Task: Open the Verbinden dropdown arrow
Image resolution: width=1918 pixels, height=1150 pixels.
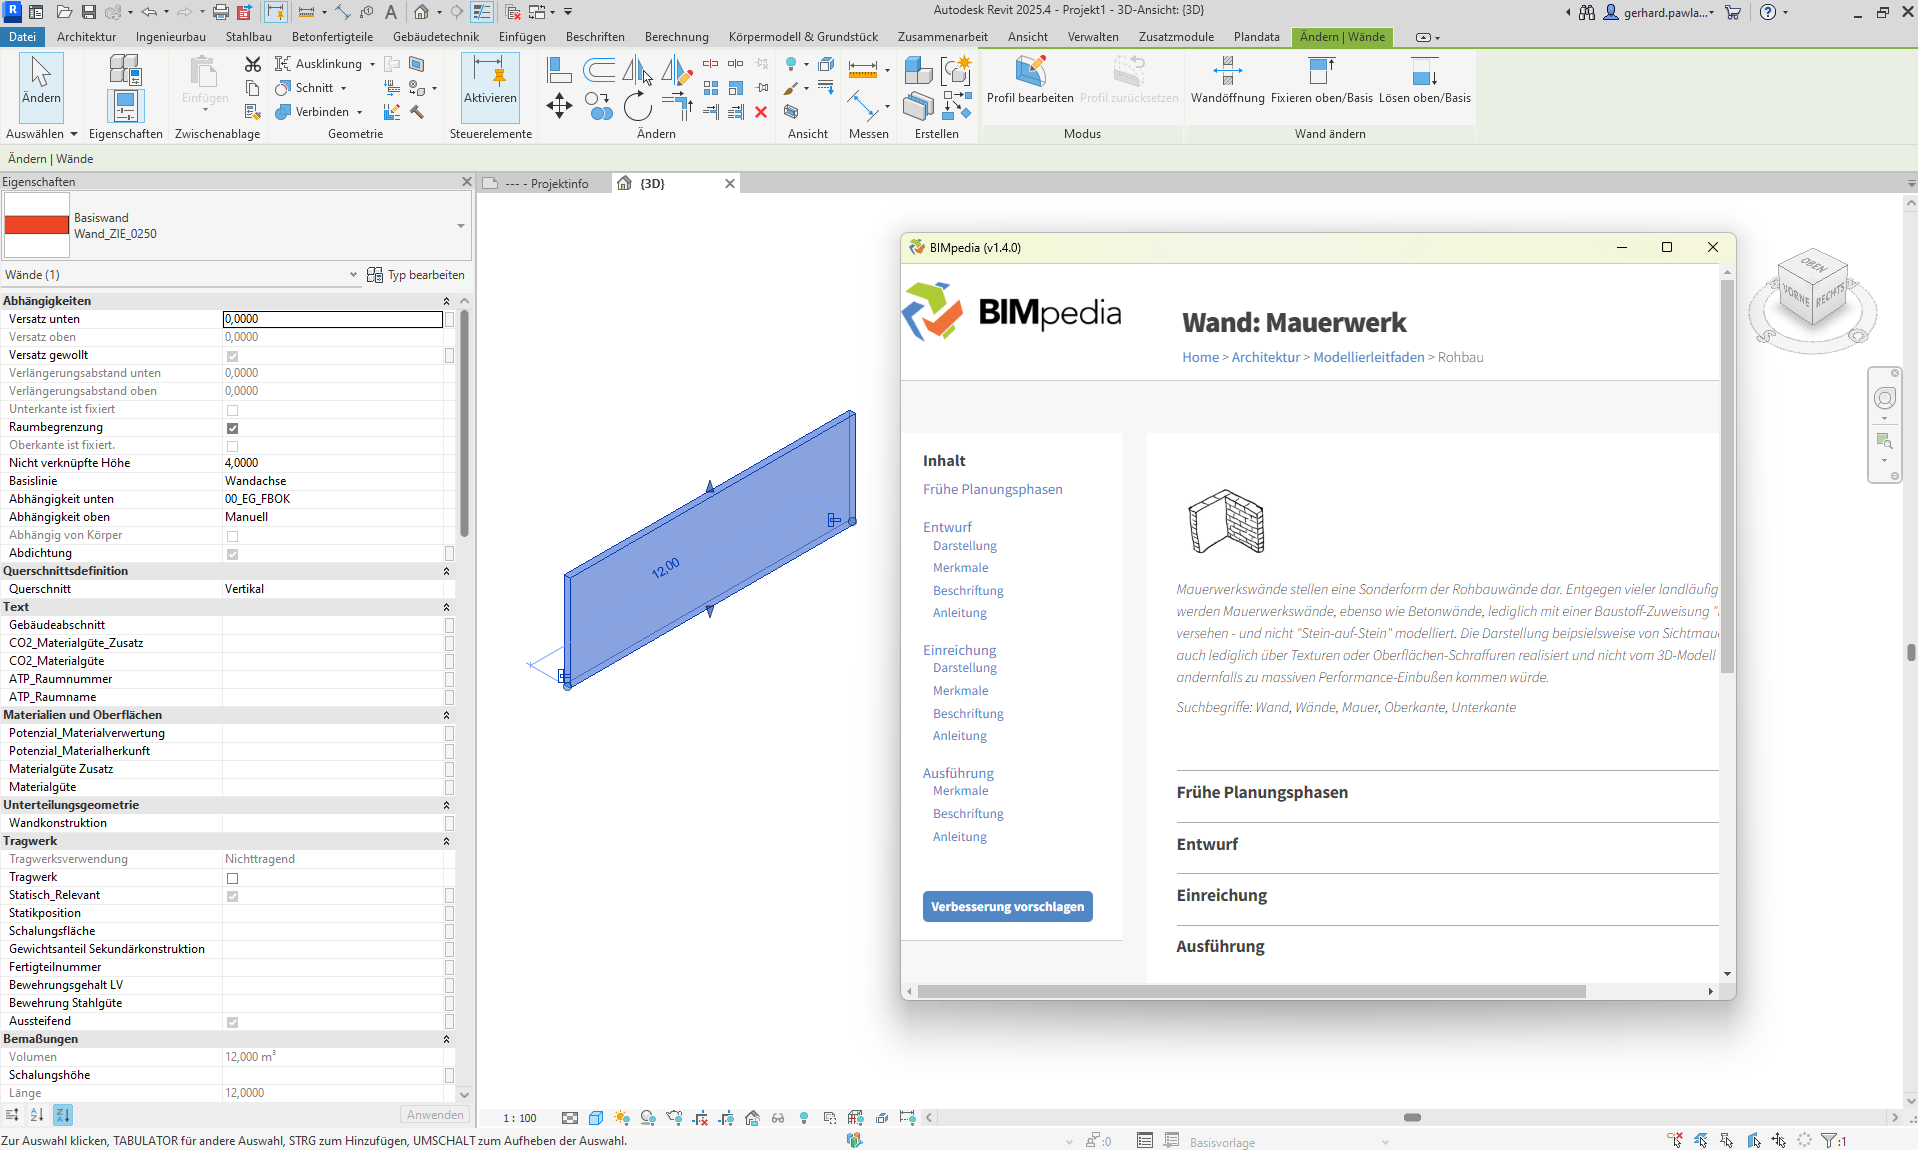Action: click(360, 112)
